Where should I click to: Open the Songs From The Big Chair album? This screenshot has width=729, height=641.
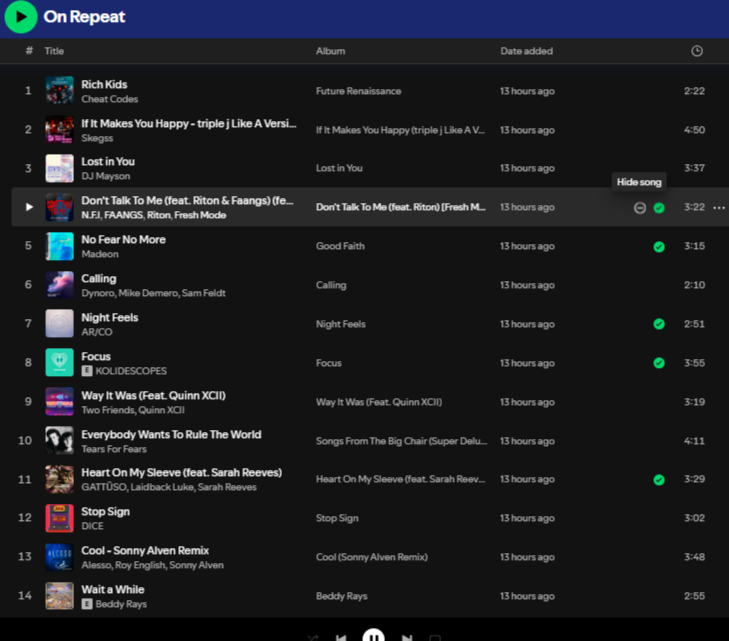(401, 441)
